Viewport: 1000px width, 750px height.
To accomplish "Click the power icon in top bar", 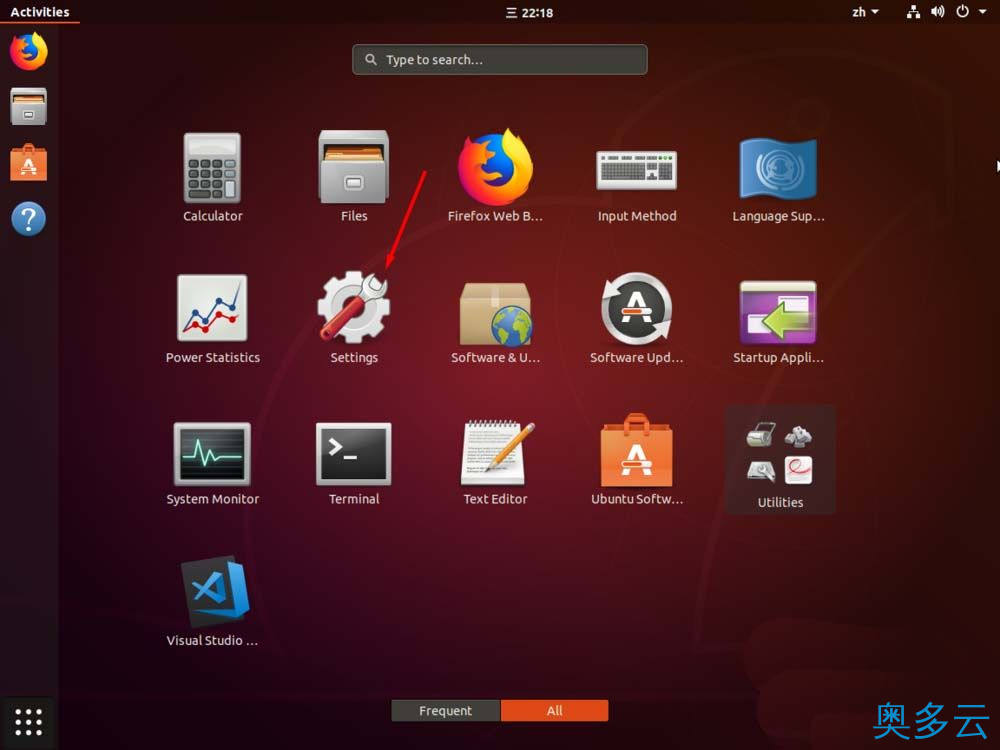I will point(962,11).
